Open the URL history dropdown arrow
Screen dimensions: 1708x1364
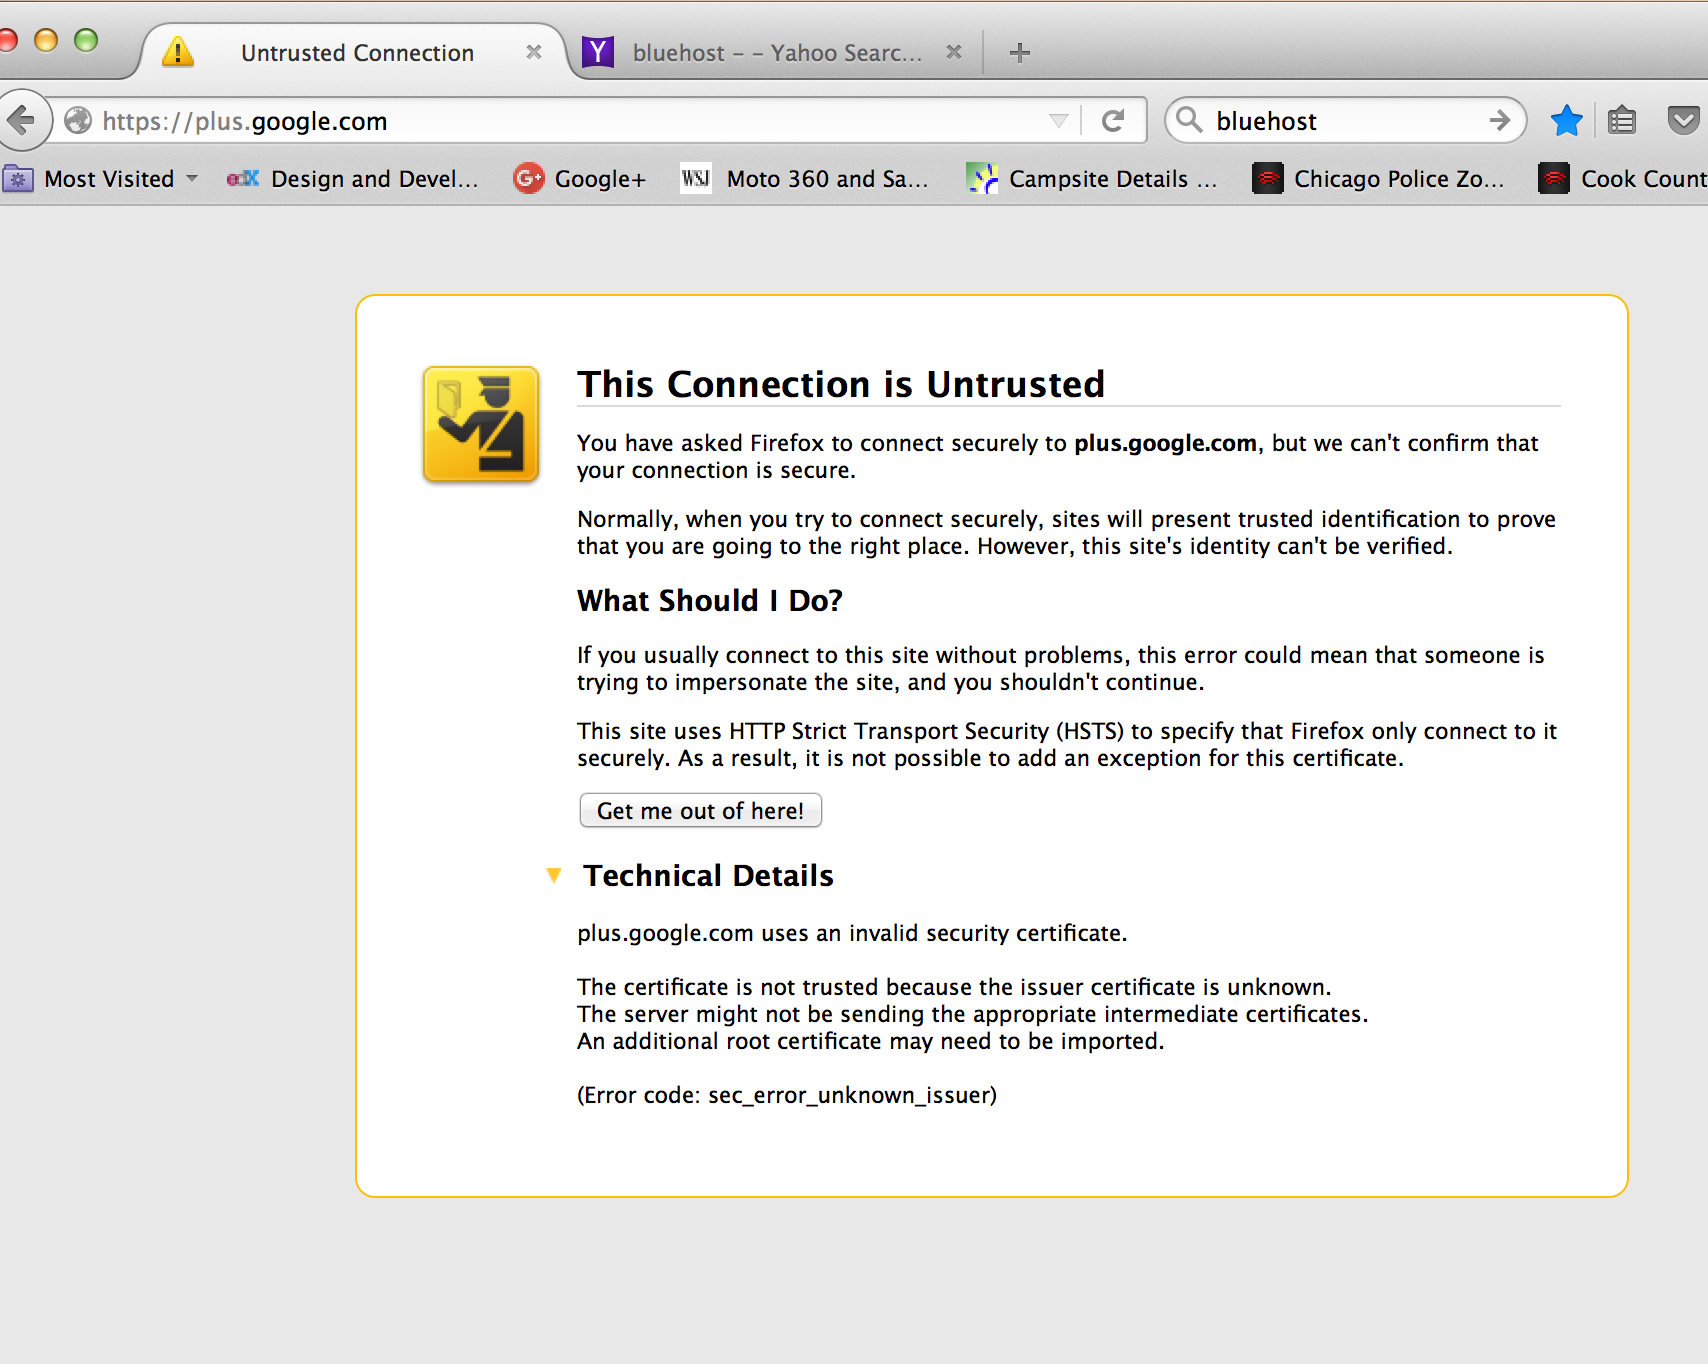point(1058,121)
